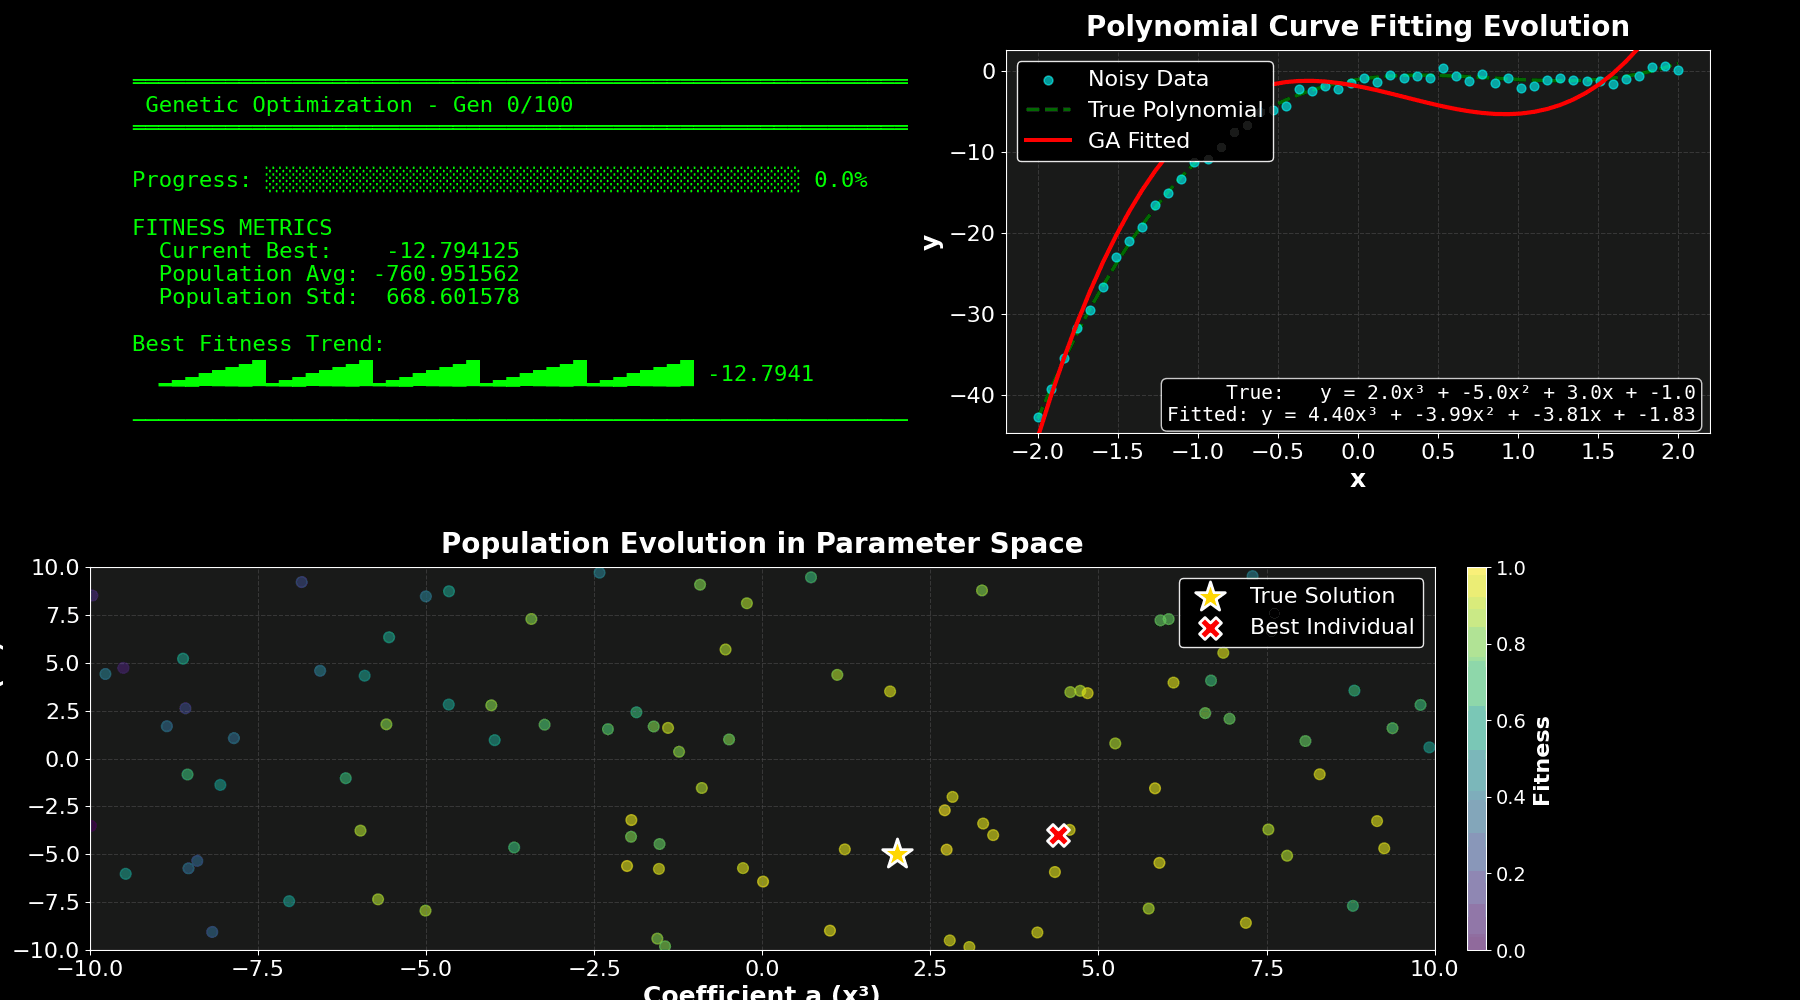Click the star icon in the True Solution legend
The image size is (1800, 1000).
[x=1209, y=595]
